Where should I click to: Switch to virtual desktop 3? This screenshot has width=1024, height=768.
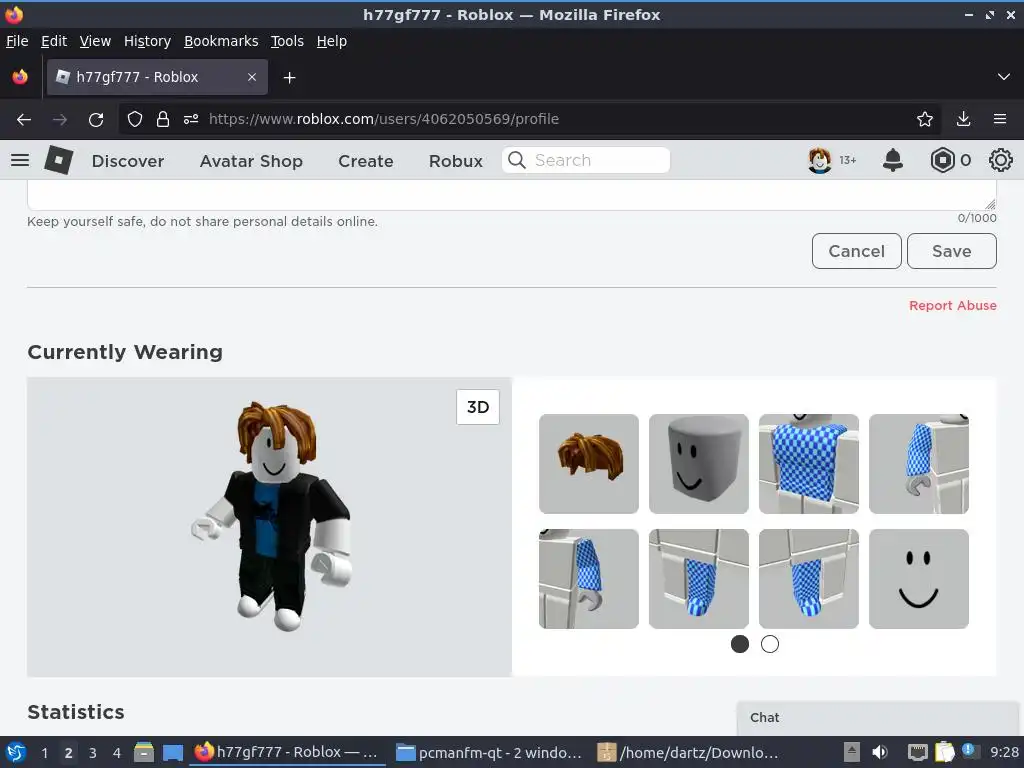pyautogui.click(x=93, y=753)
